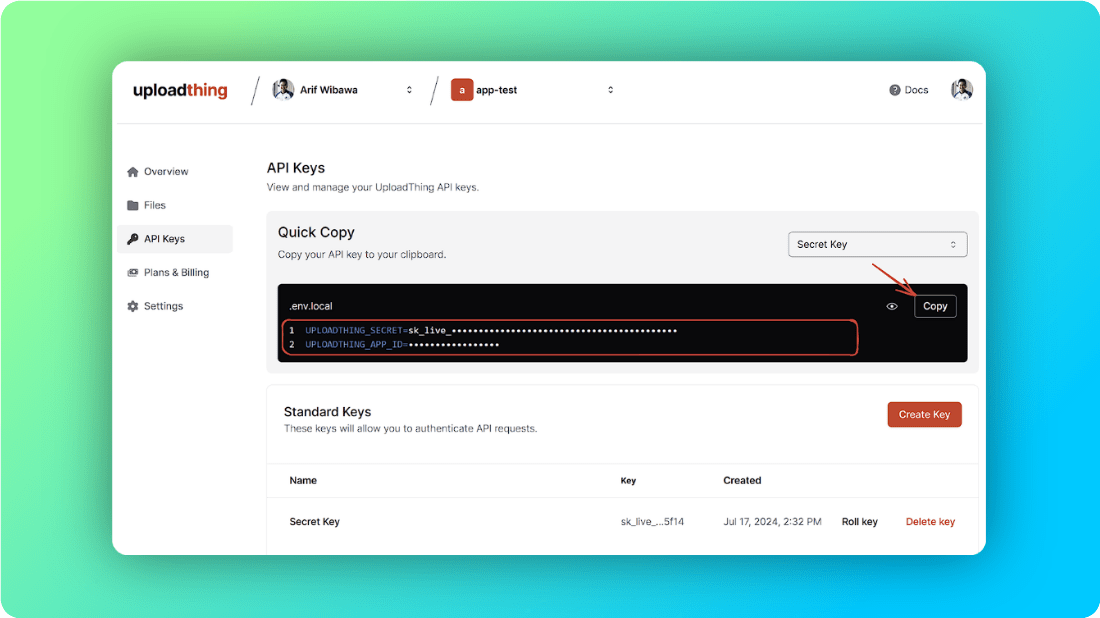The height and width of the screenshot is (618, 1100).
Task: Click the Standard Keys heading
Action: click(328, 412)
